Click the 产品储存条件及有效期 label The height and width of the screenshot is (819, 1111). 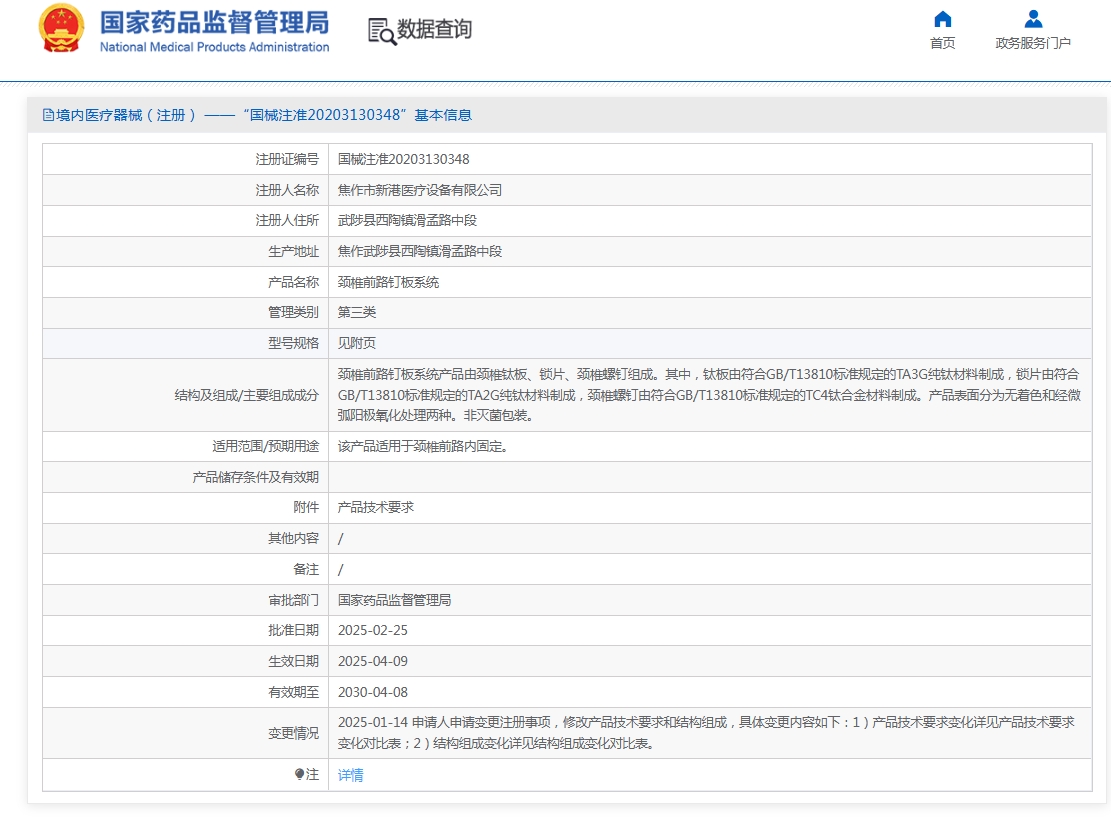[256, 478]
